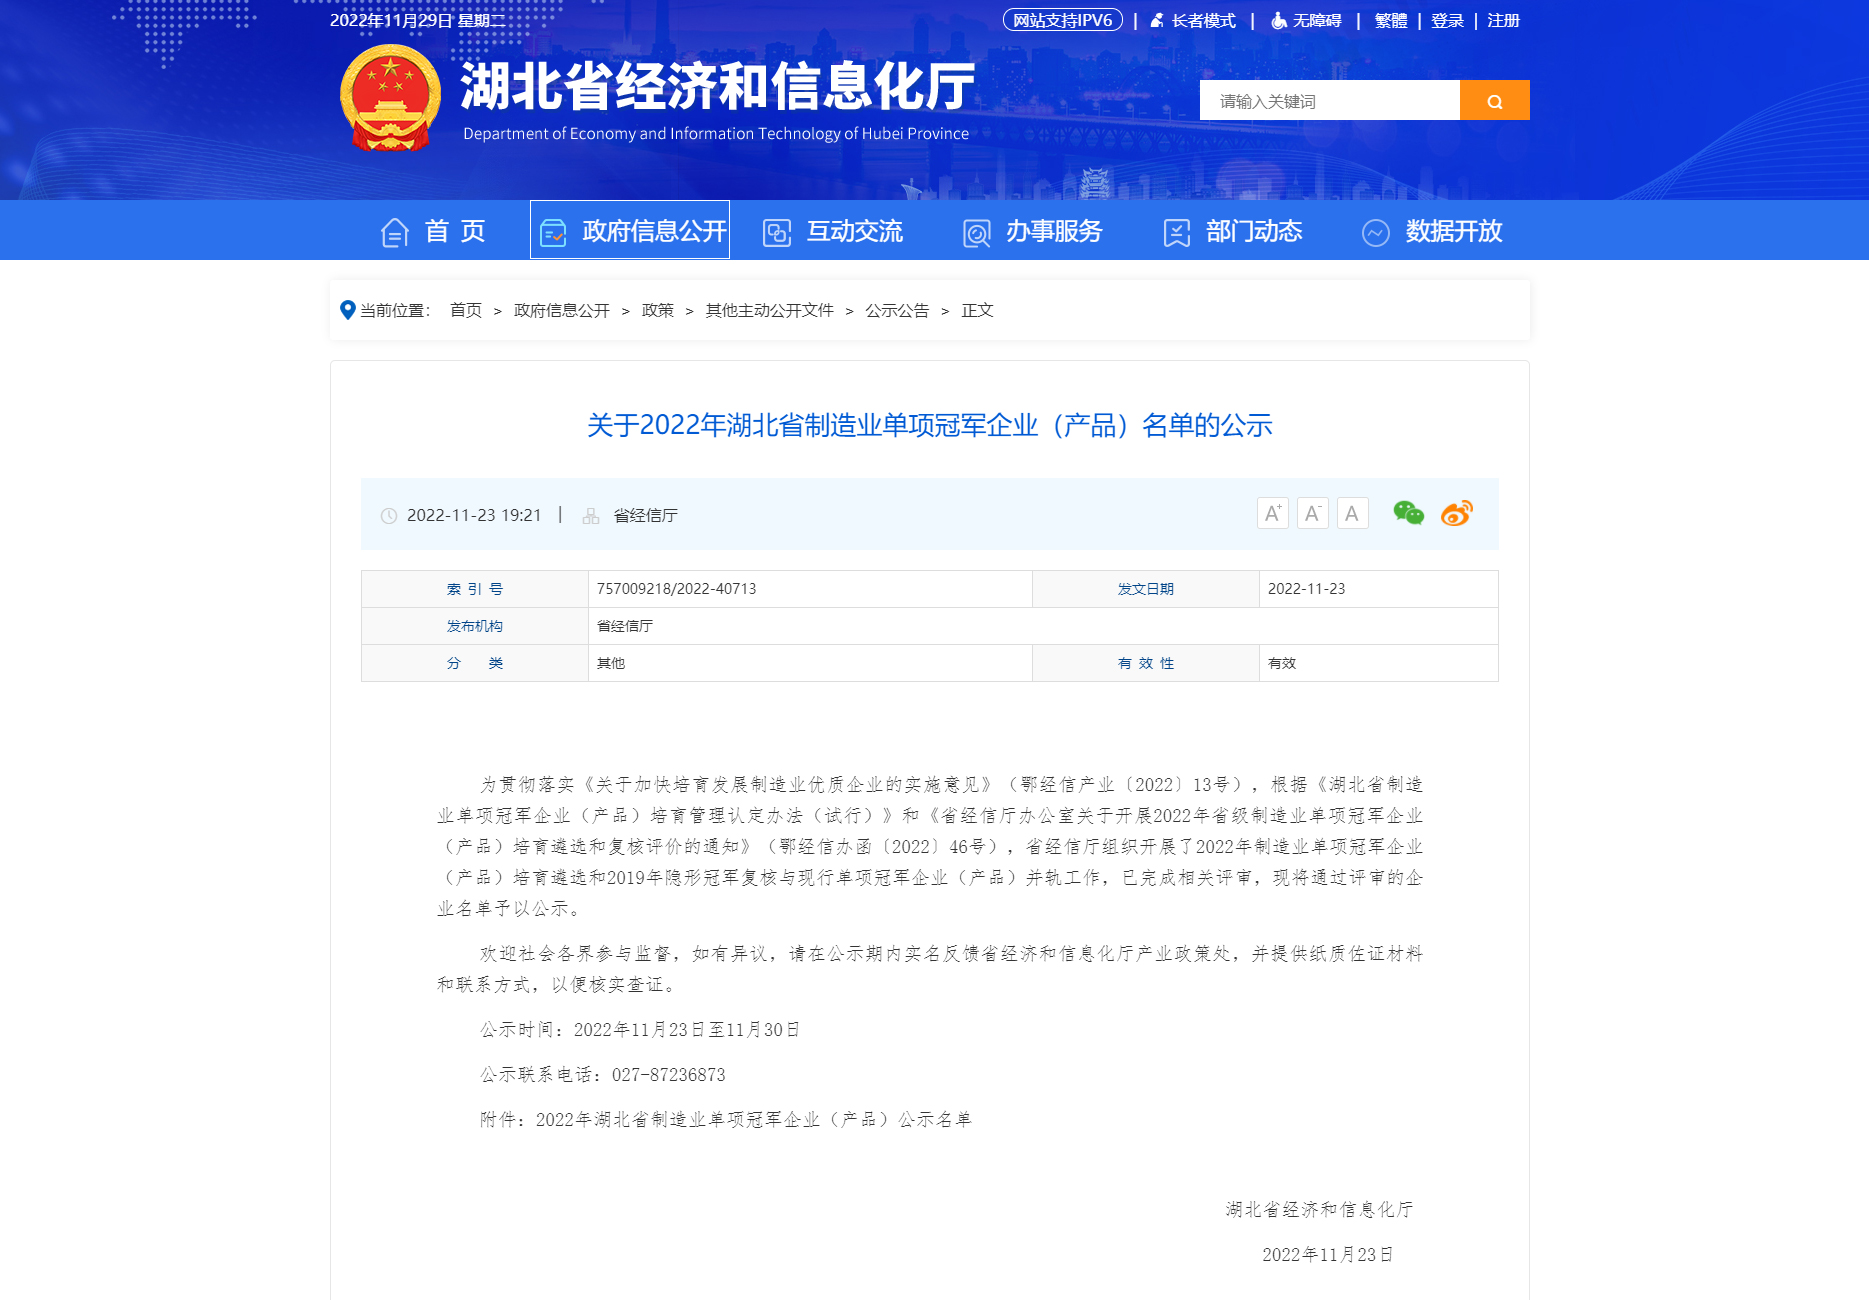Image resolution: width=1869 pixels, height=1300 pixels.
Task: Click the 发布机构 label cell
Action: click(475, 626)
